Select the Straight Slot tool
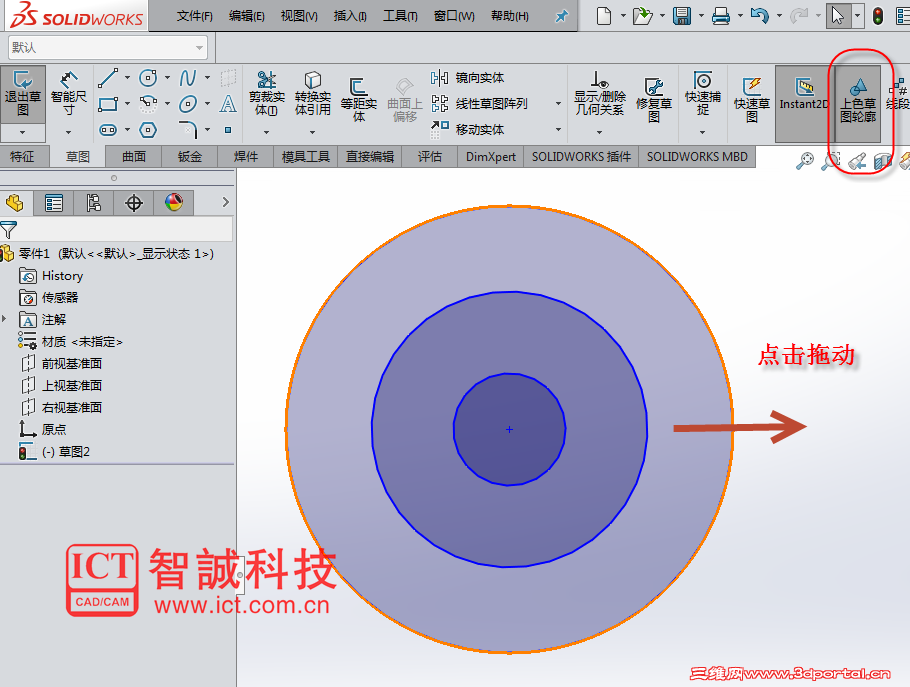The width and height of the screenshot is (910, 687). pos(108,130)
